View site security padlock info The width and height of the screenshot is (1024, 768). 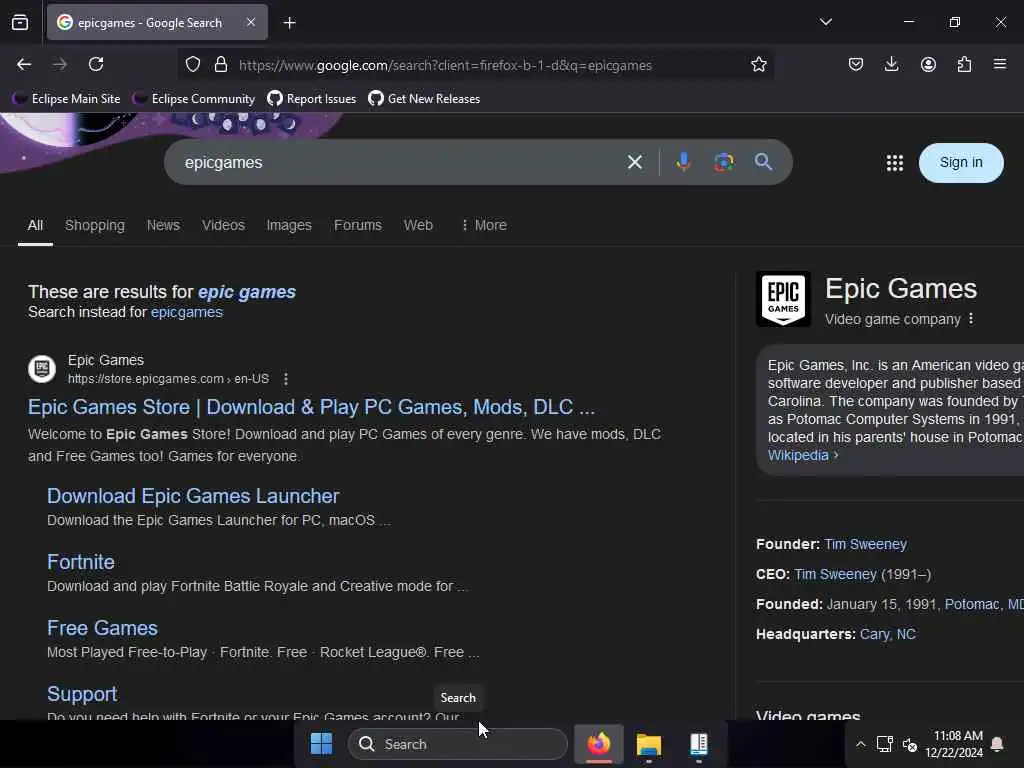coord(221,65)
